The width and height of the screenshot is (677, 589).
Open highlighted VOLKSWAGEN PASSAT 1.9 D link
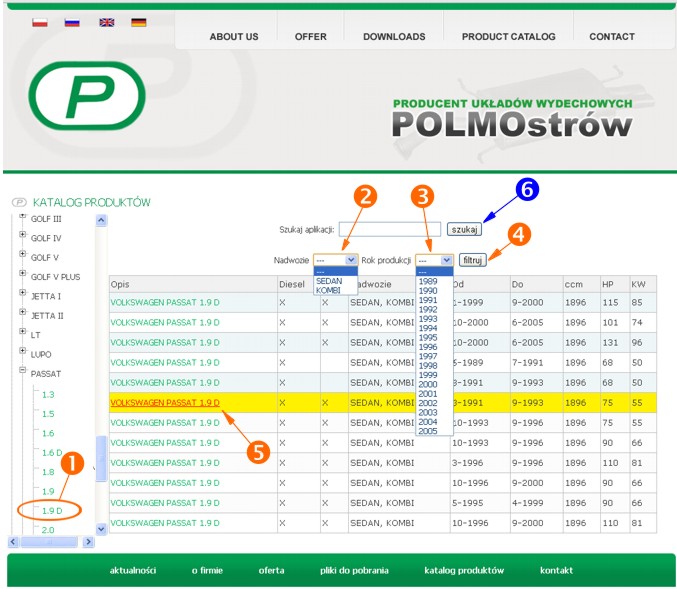click(164, 402)
